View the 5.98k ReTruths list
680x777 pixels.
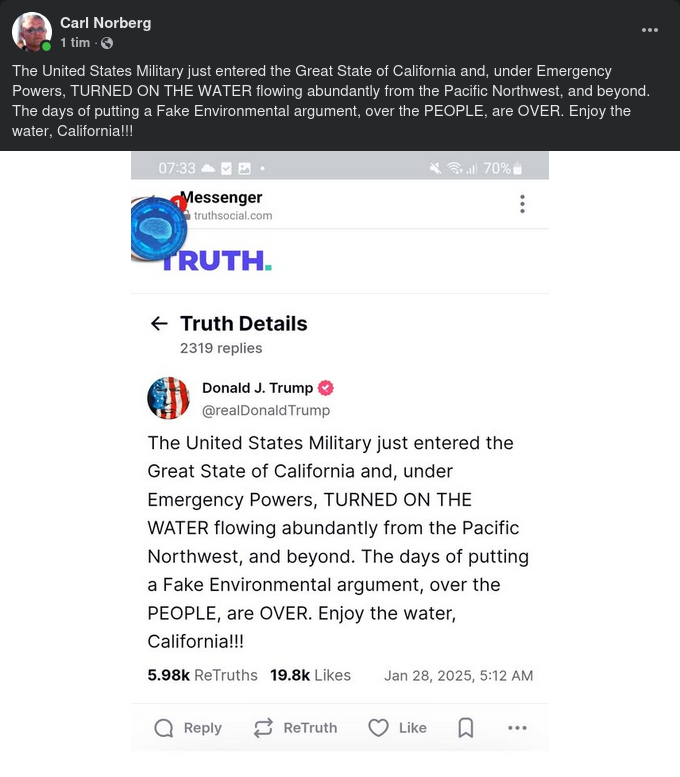[202, 675]
